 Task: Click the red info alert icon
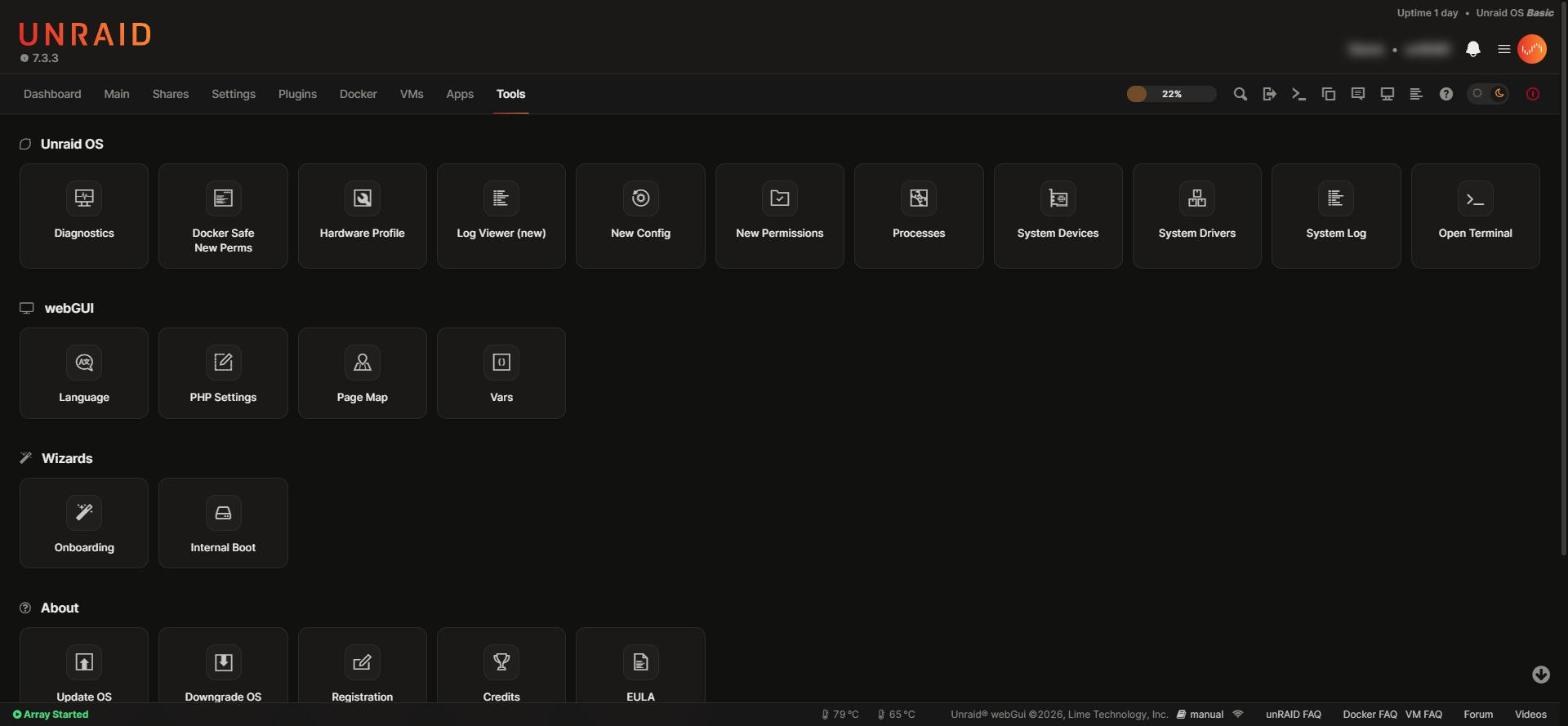click(1532, 94)
